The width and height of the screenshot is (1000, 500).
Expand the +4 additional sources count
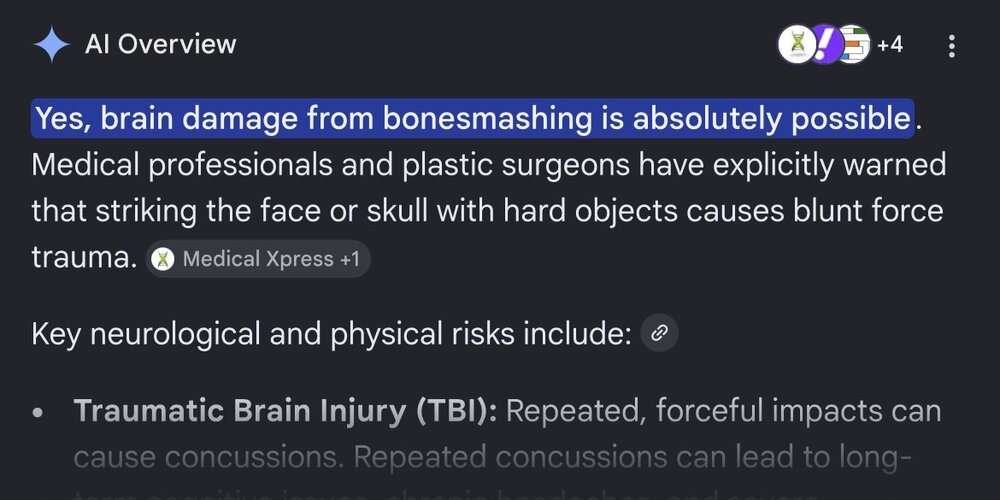(x=890, y=45)
